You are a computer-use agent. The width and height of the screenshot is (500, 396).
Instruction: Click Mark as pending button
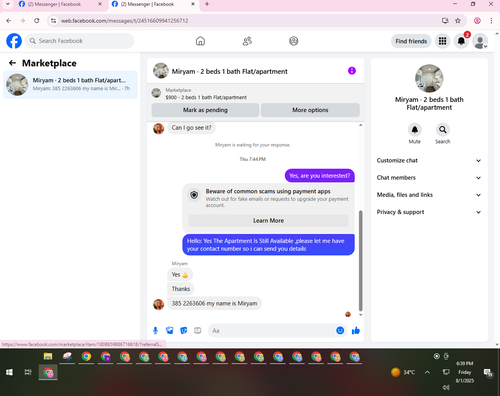pos(205,110)
